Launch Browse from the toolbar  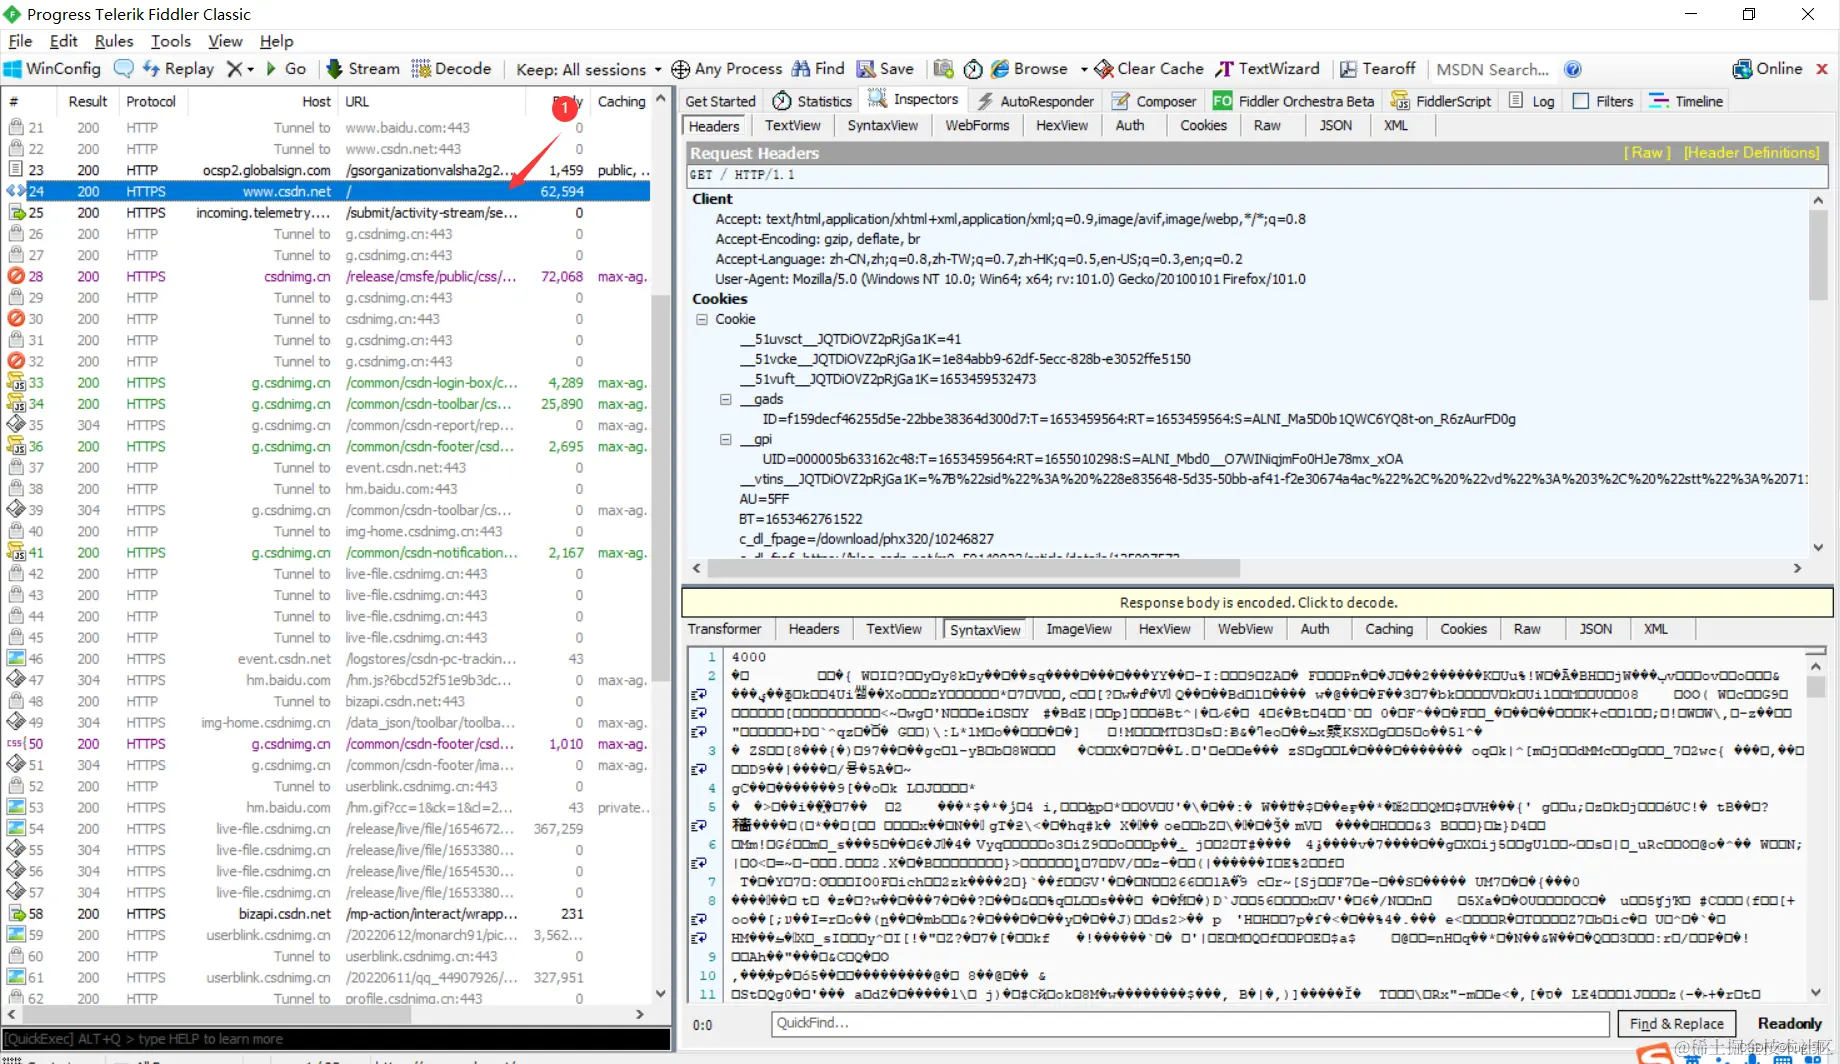1029,69
